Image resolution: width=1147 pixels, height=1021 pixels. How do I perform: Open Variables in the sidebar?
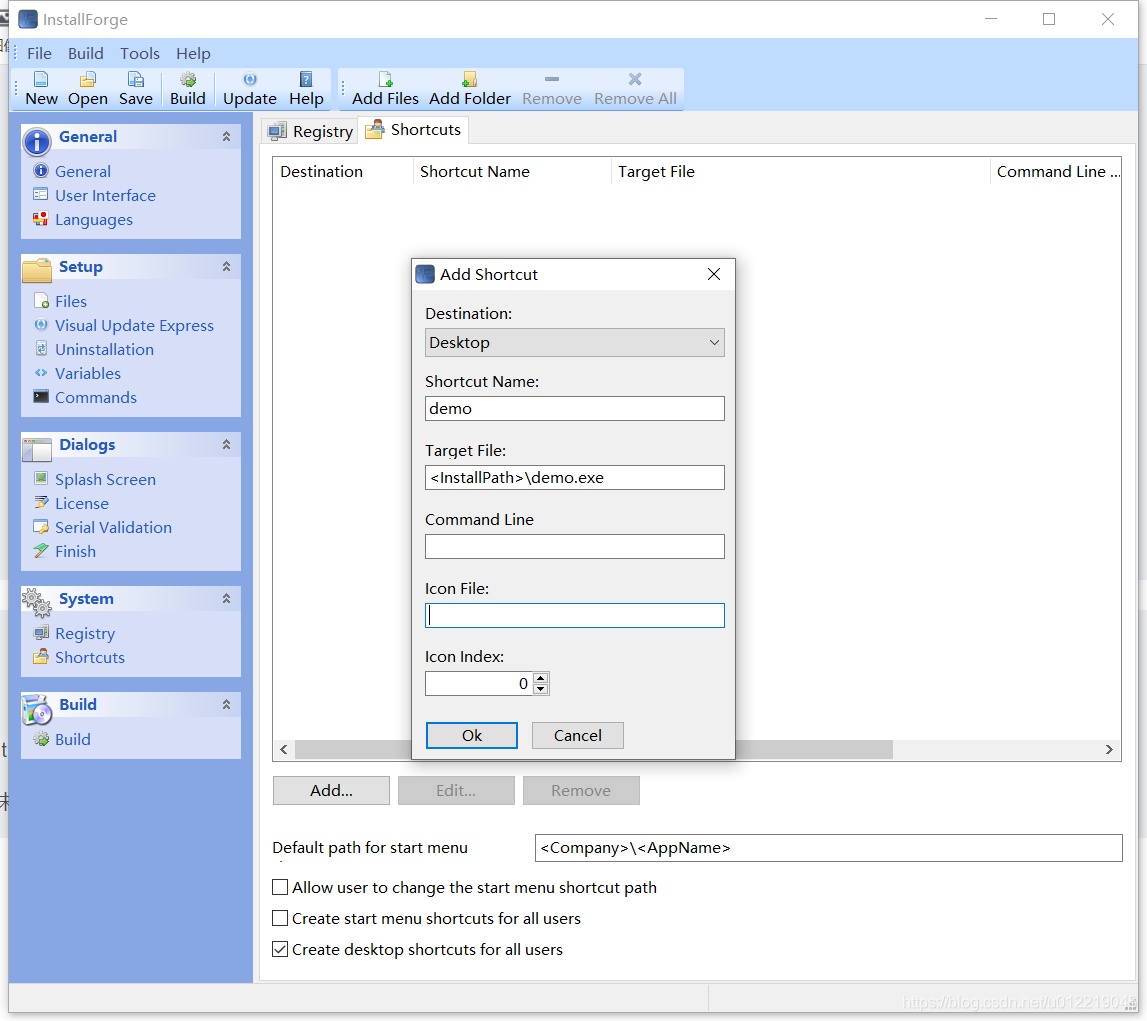point(88,374)
